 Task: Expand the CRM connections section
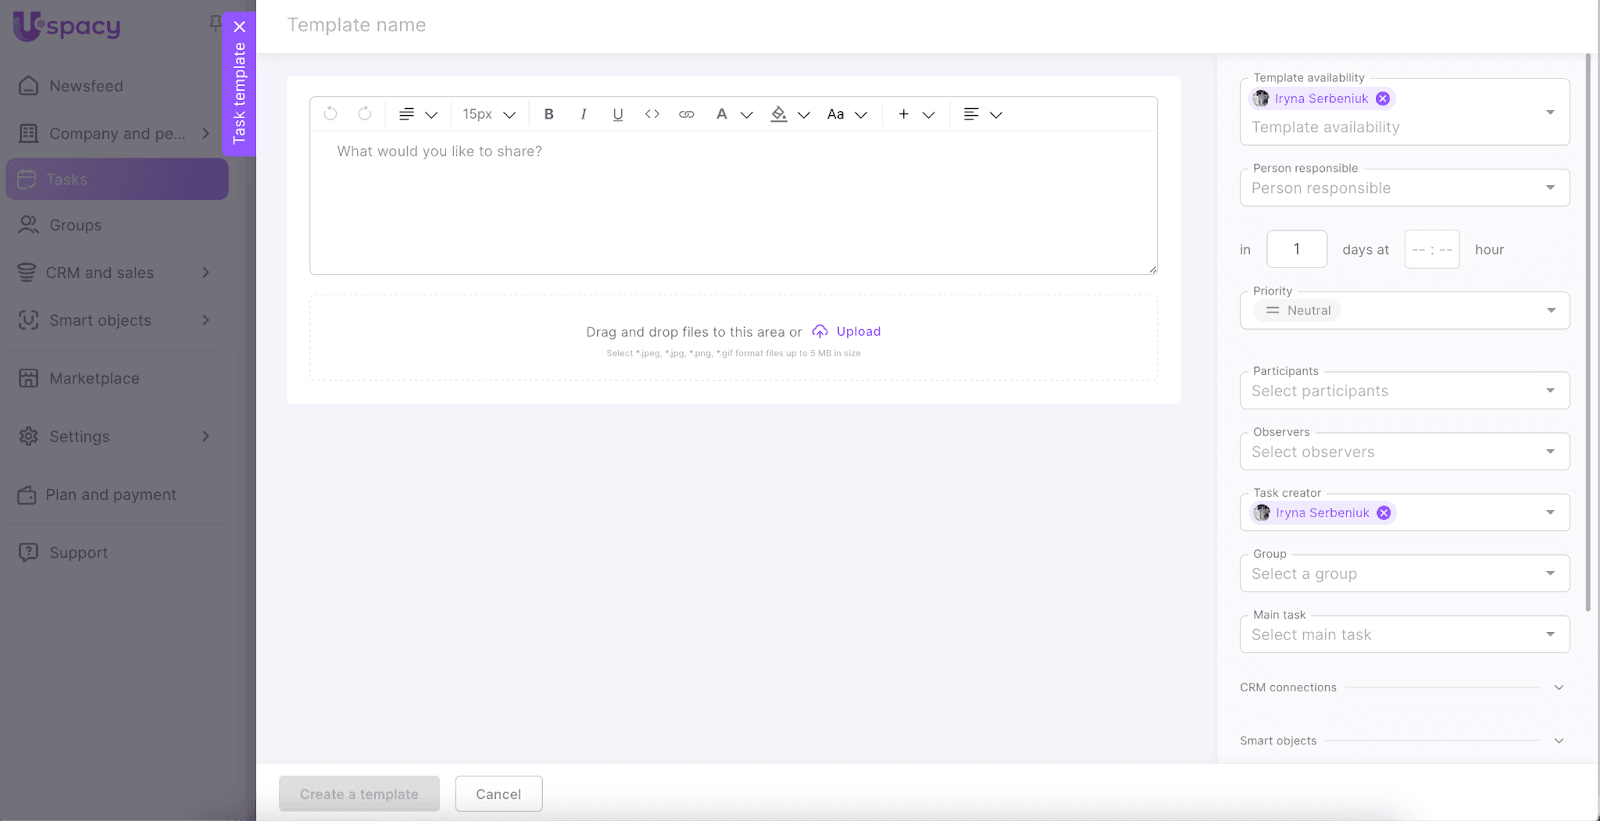tap(1558, 688)
